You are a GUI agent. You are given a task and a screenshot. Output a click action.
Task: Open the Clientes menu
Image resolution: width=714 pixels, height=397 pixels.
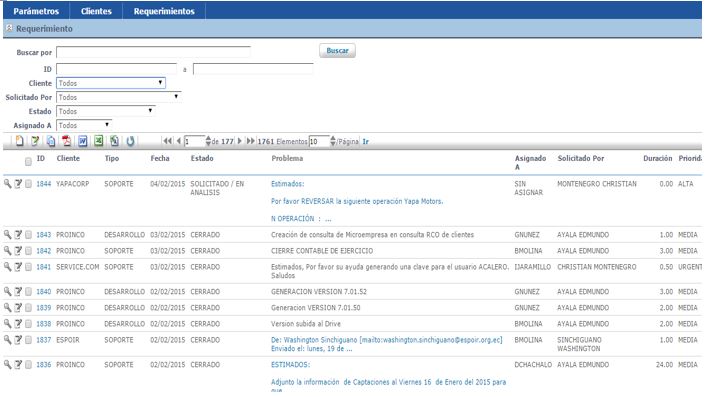[96, 11]
